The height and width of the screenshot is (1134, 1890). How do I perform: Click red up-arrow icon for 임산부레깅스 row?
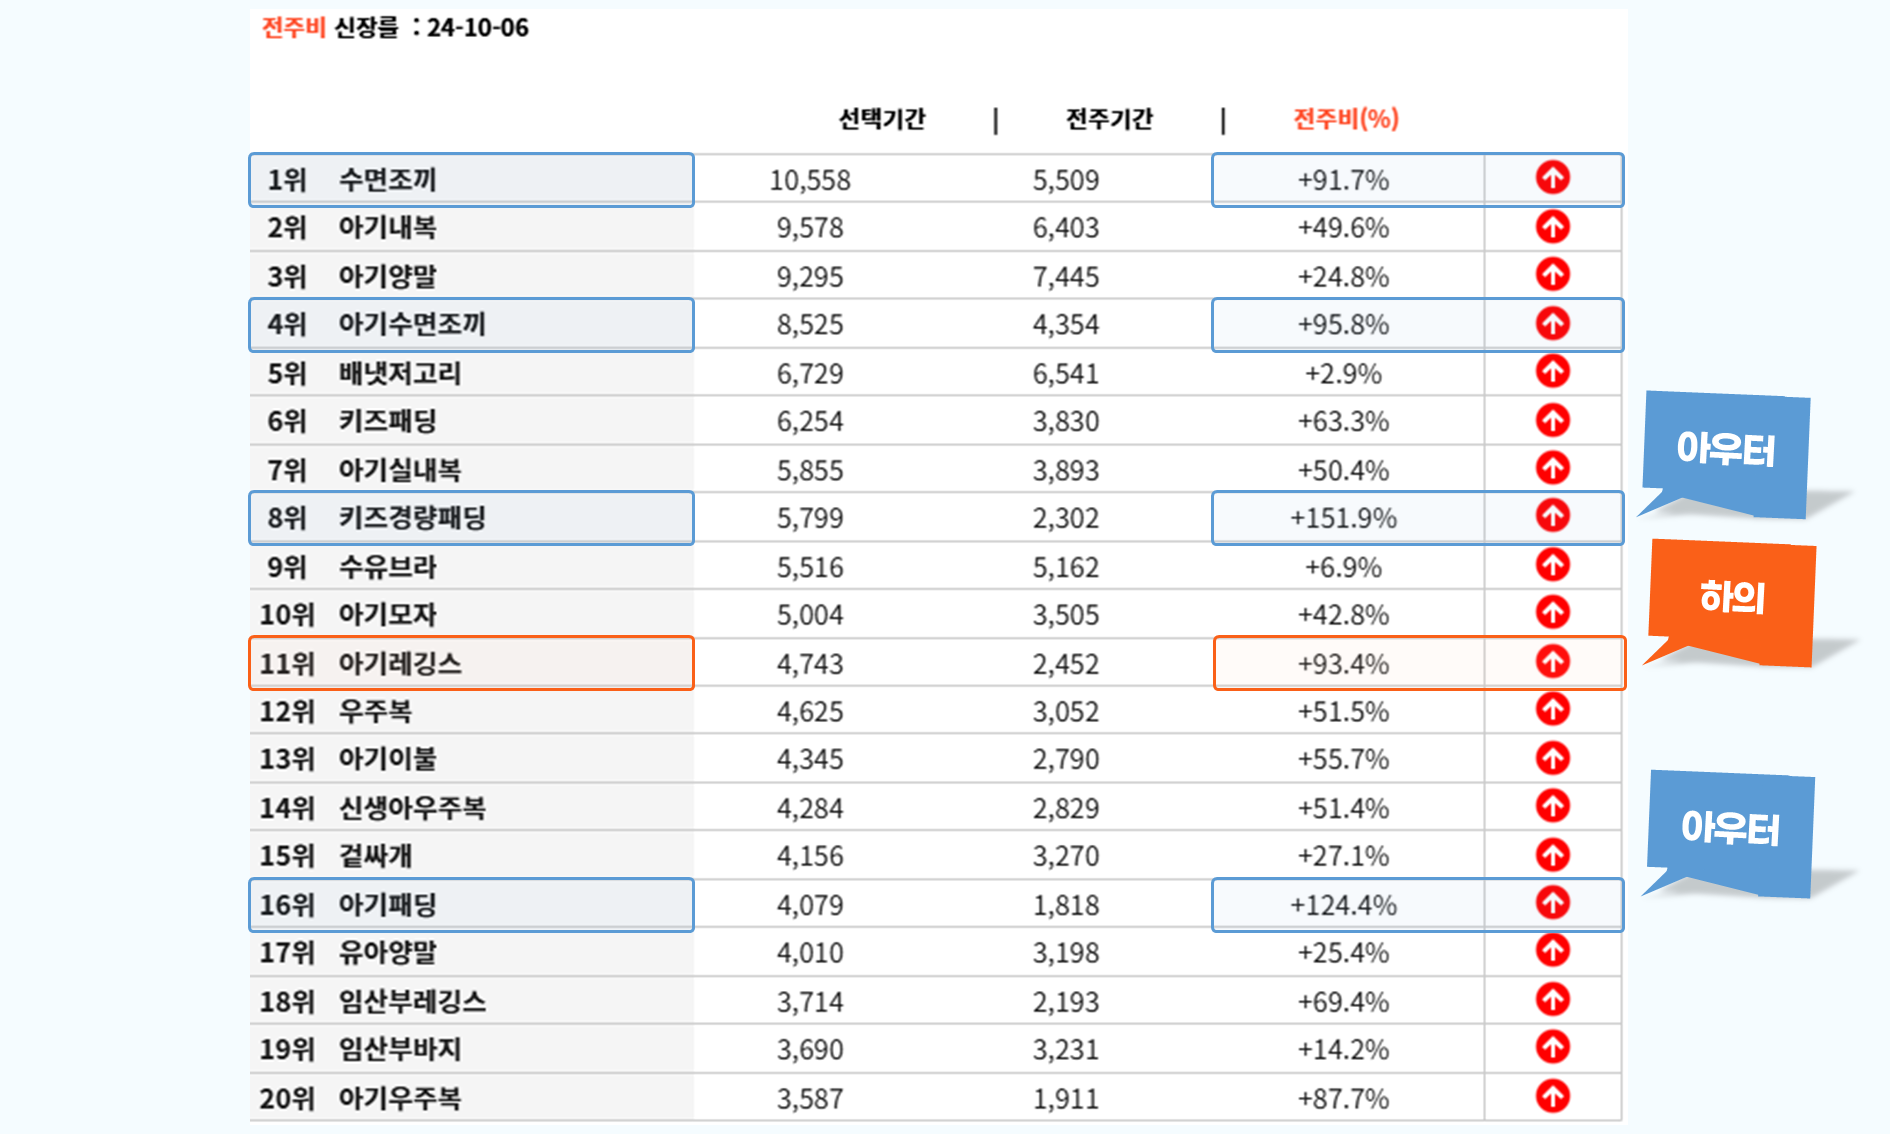(1552, 999)
